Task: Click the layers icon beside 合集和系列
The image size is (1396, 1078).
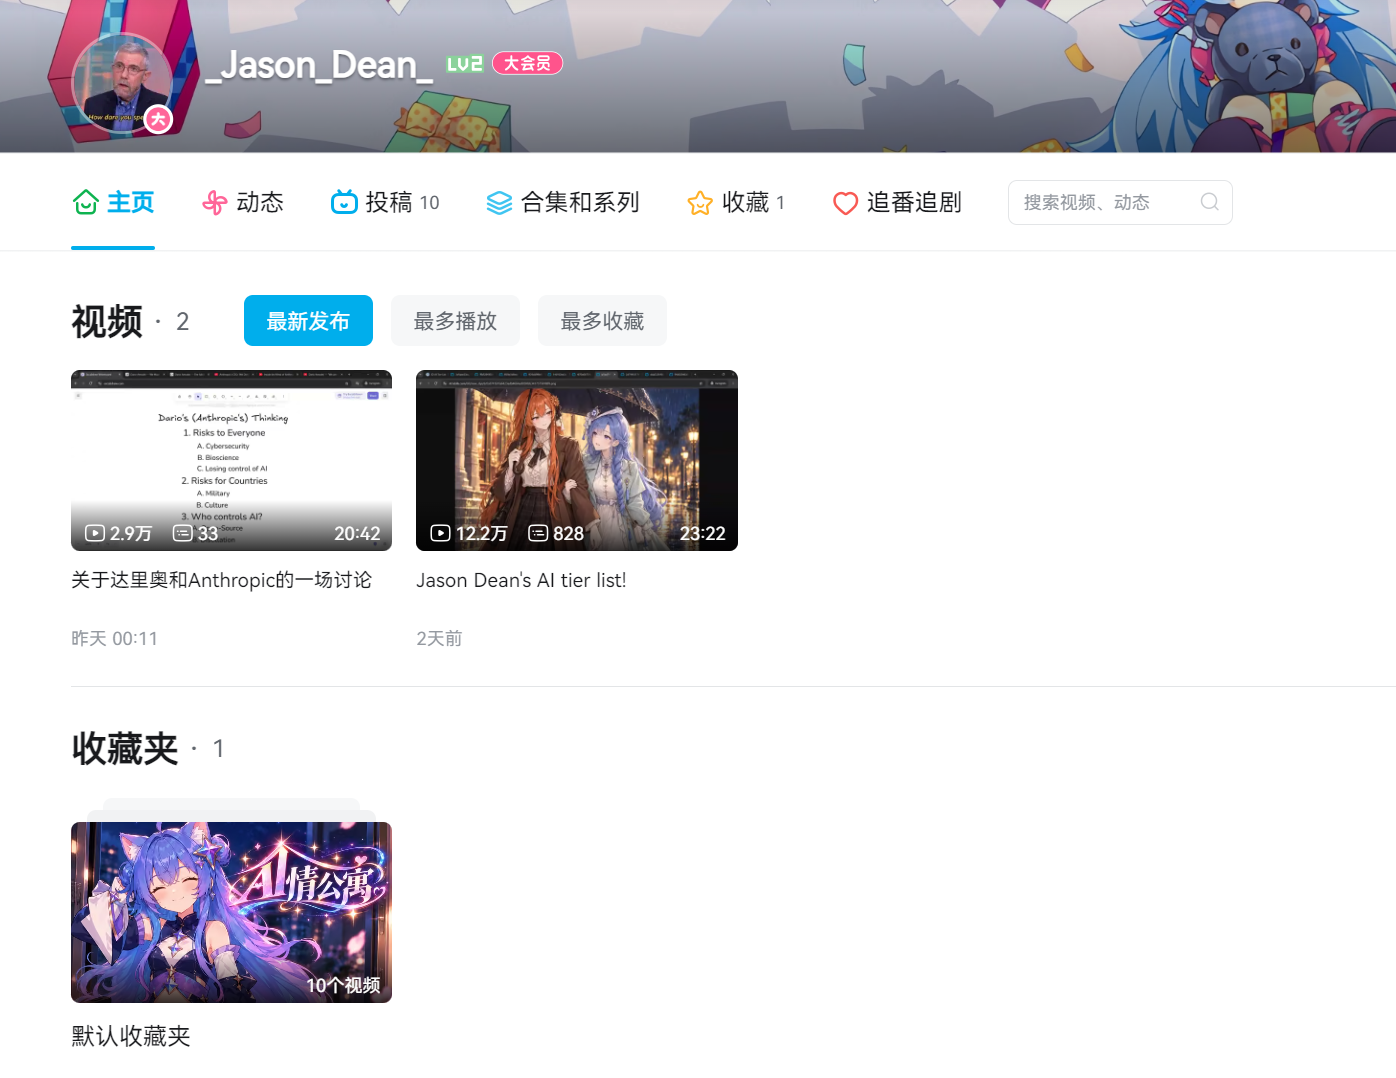Action: (499, 203)
